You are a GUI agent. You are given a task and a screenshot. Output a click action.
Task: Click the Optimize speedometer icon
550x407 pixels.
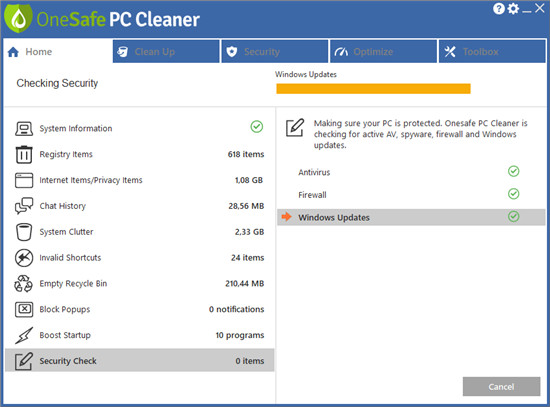pyautogui.click(x=341, y=52)
